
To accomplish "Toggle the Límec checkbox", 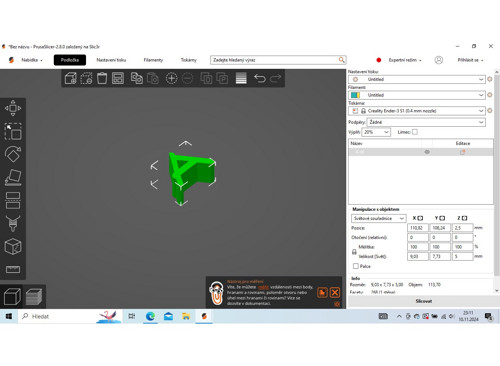I will [415, 132].
